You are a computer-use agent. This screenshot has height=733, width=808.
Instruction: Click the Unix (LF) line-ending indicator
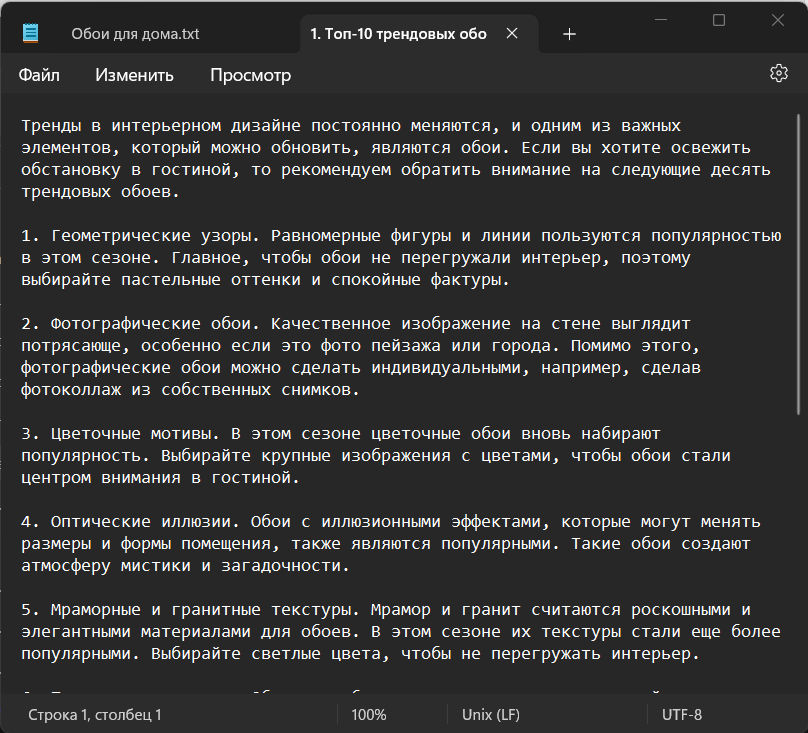click(490, 714)
